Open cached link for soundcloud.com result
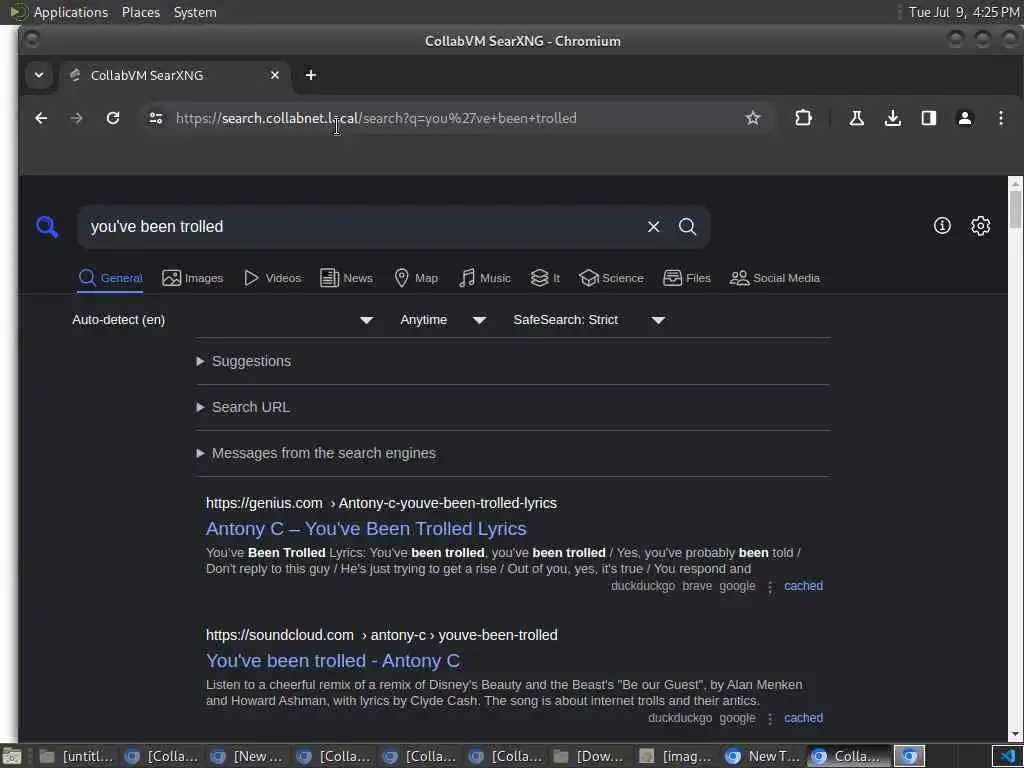 tap(803, 718)
